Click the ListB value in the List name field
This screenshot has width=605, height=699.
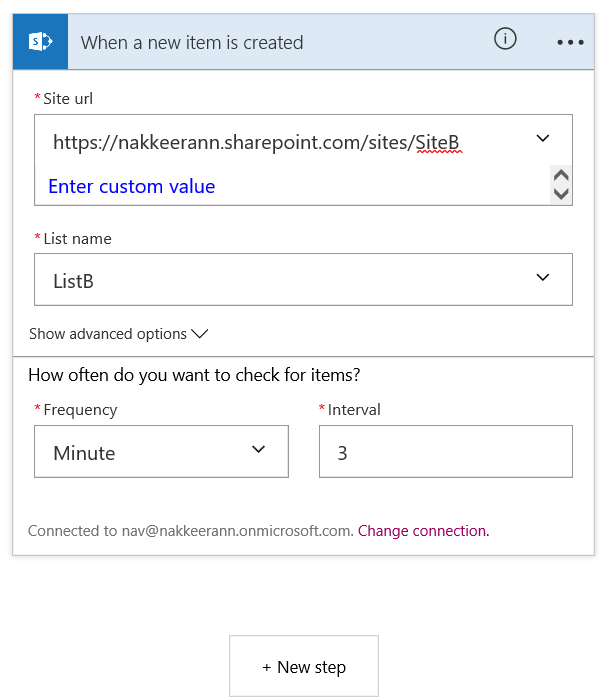click(74, 281)
